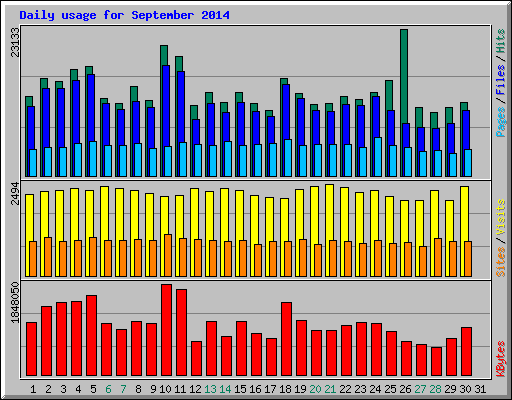Click the 'Files' legend label
This screenshot has width=512, height=400.
click(500, 79)
